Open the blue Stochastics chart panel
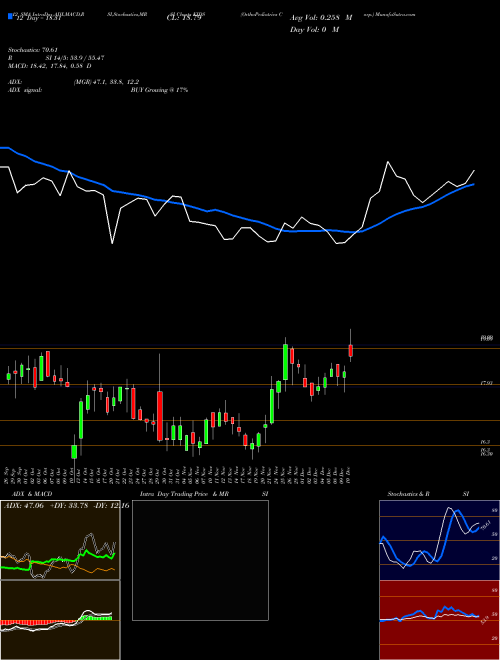 click(x=439, y=540)
